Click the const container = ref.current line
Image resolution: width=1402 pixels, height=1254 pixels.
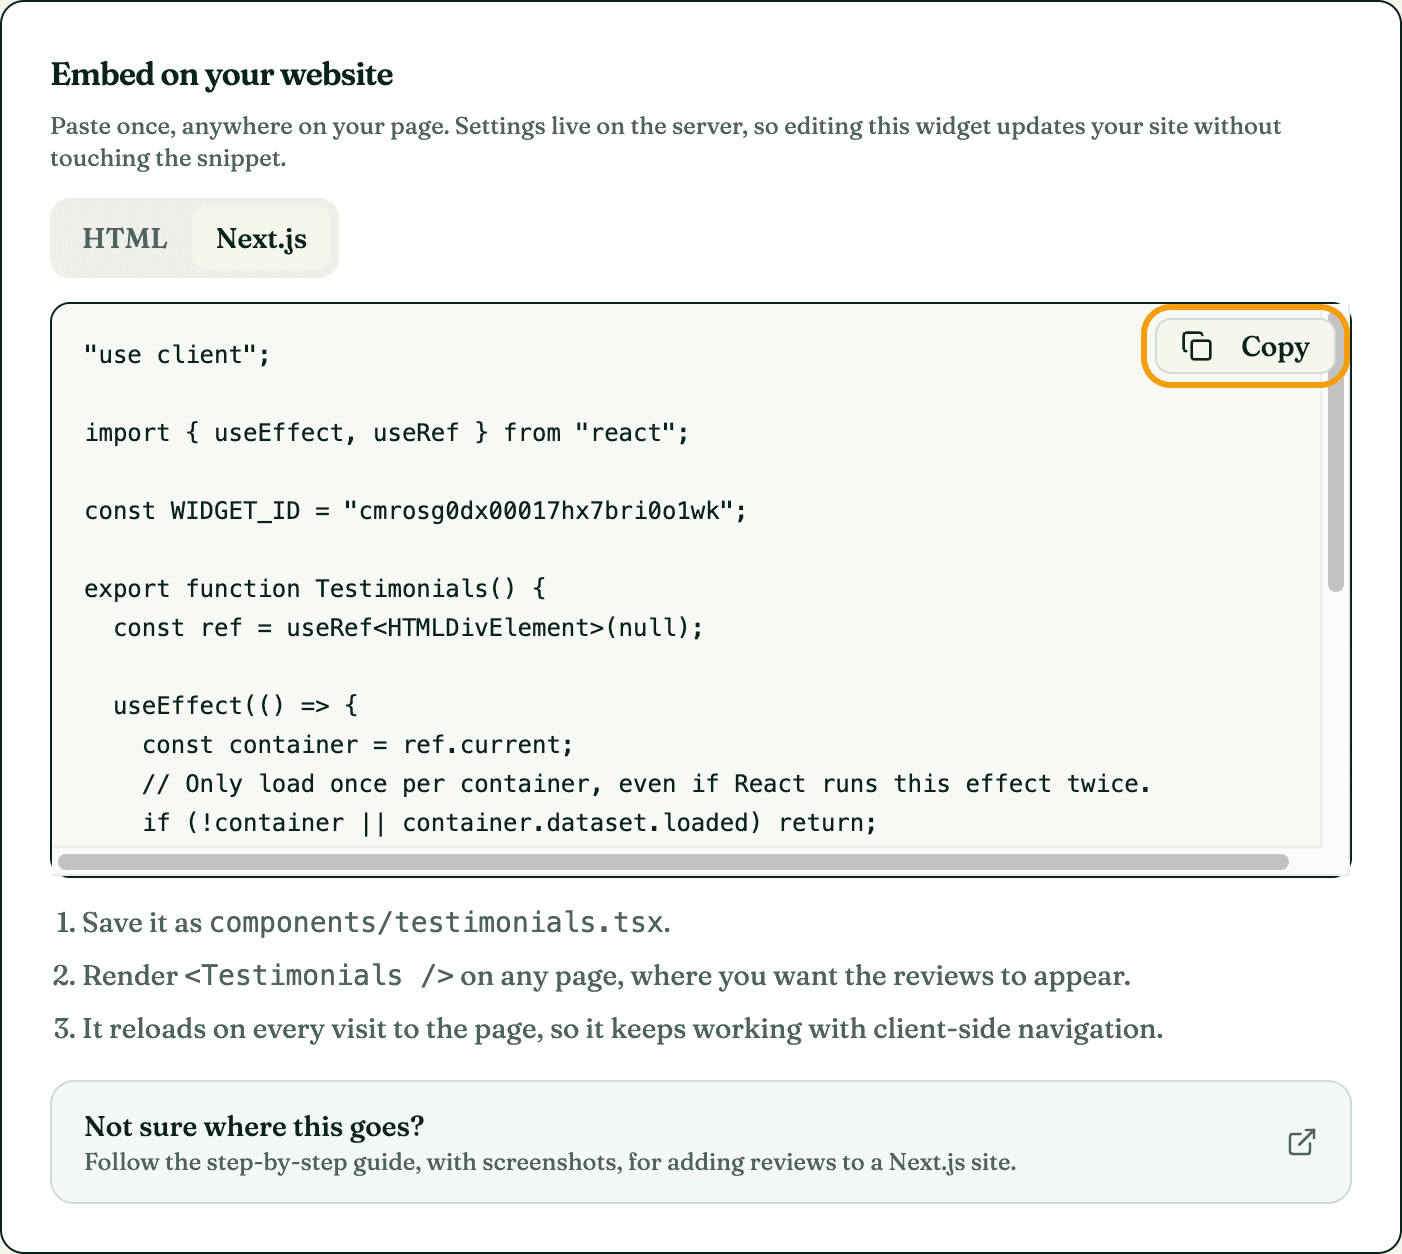358,745
